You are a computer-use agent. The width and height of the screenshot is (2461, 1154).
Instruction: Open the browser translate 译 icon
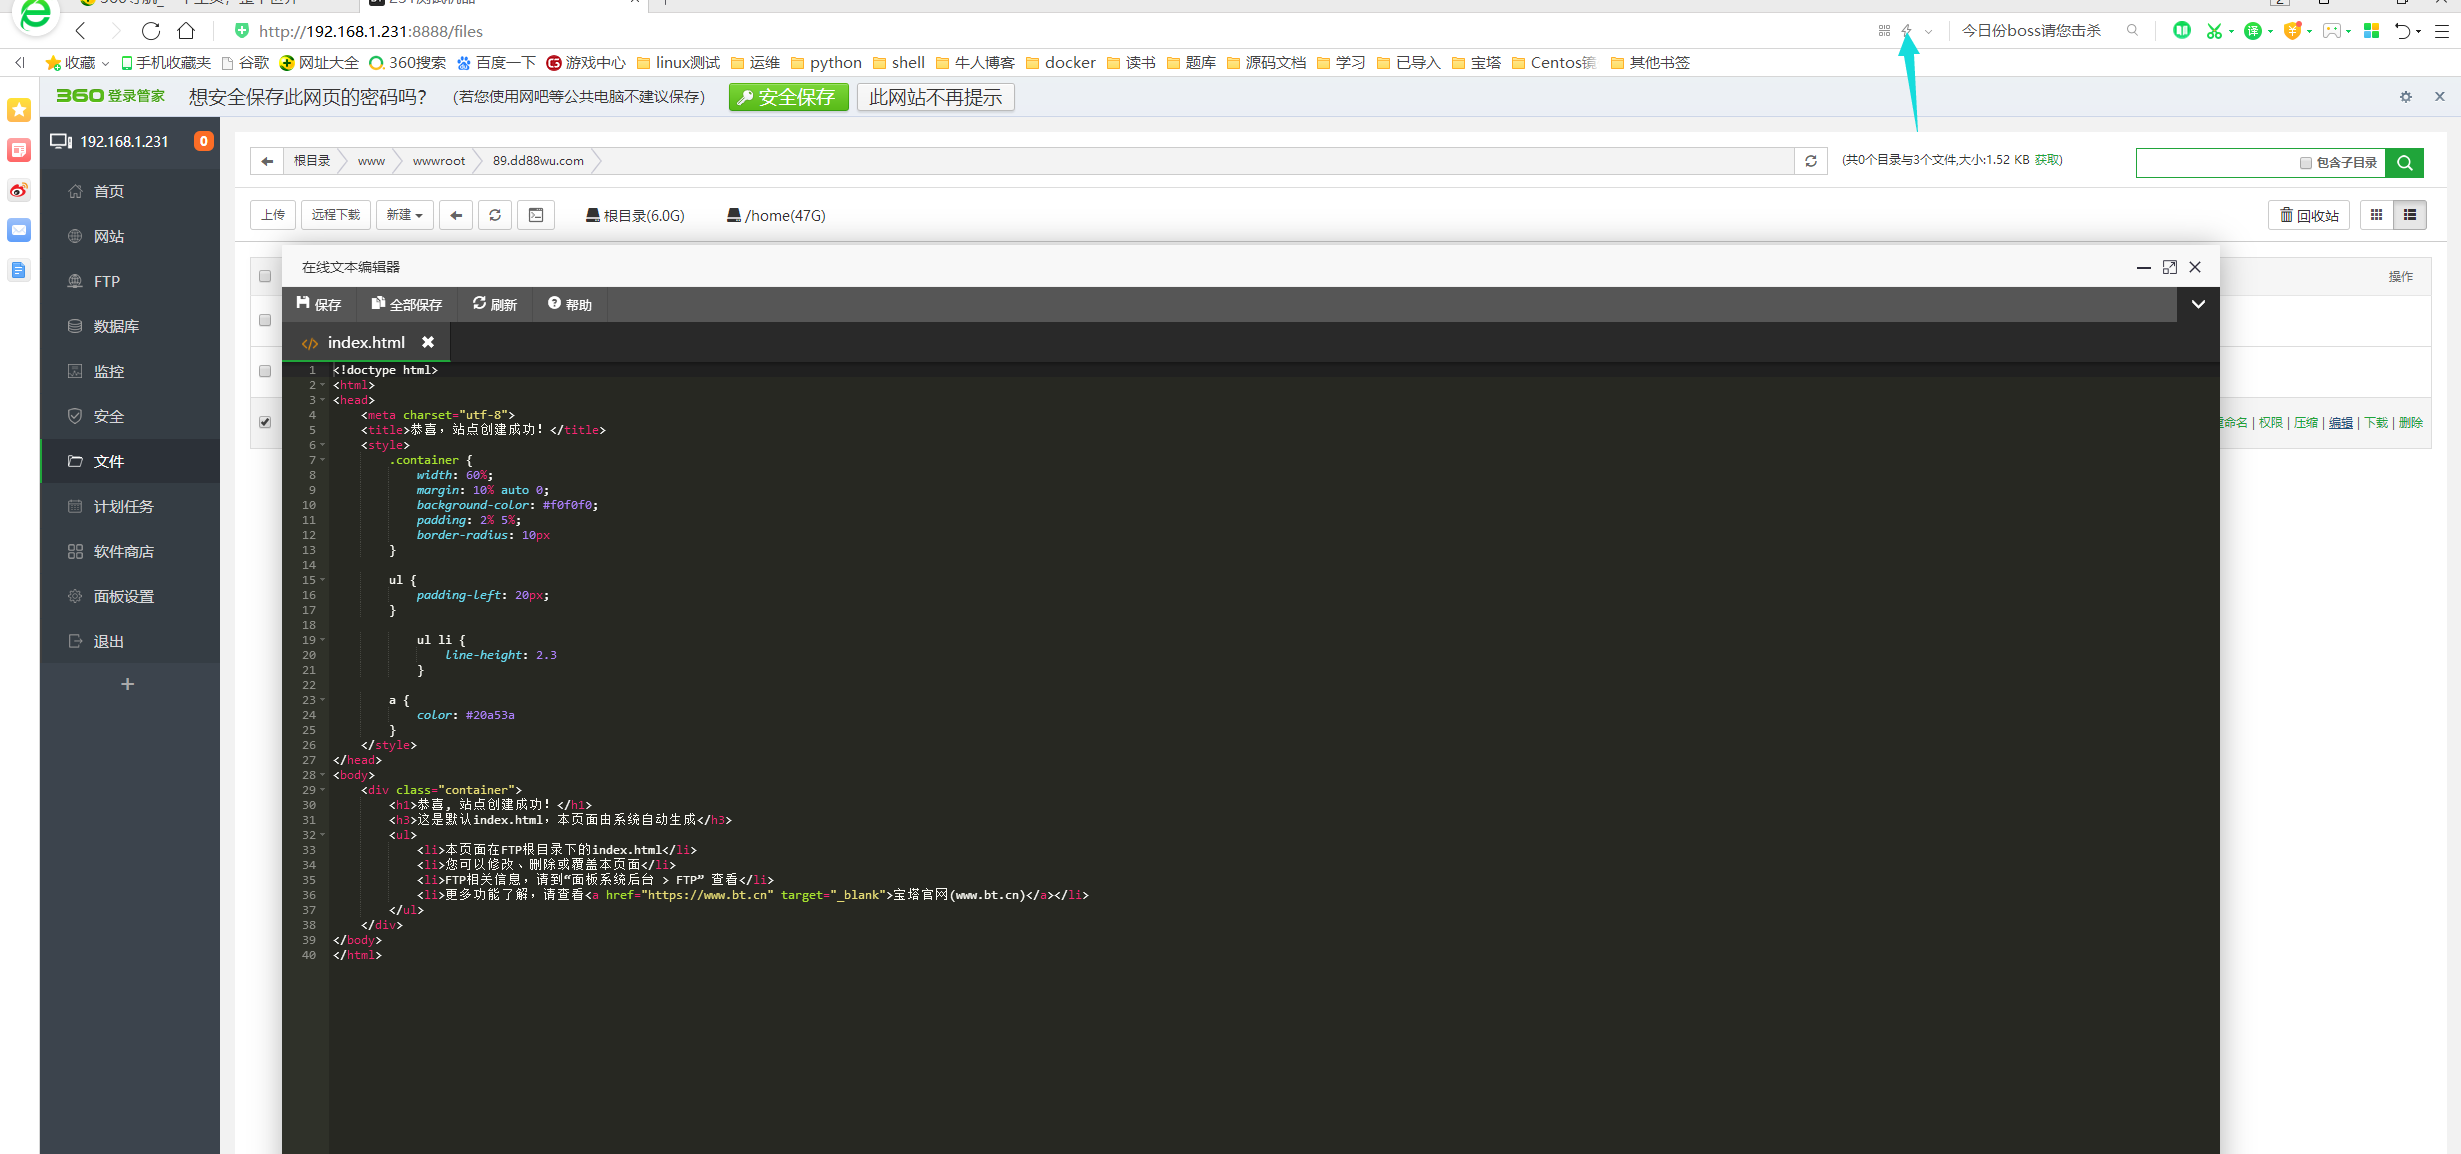tap(2252, 31)
